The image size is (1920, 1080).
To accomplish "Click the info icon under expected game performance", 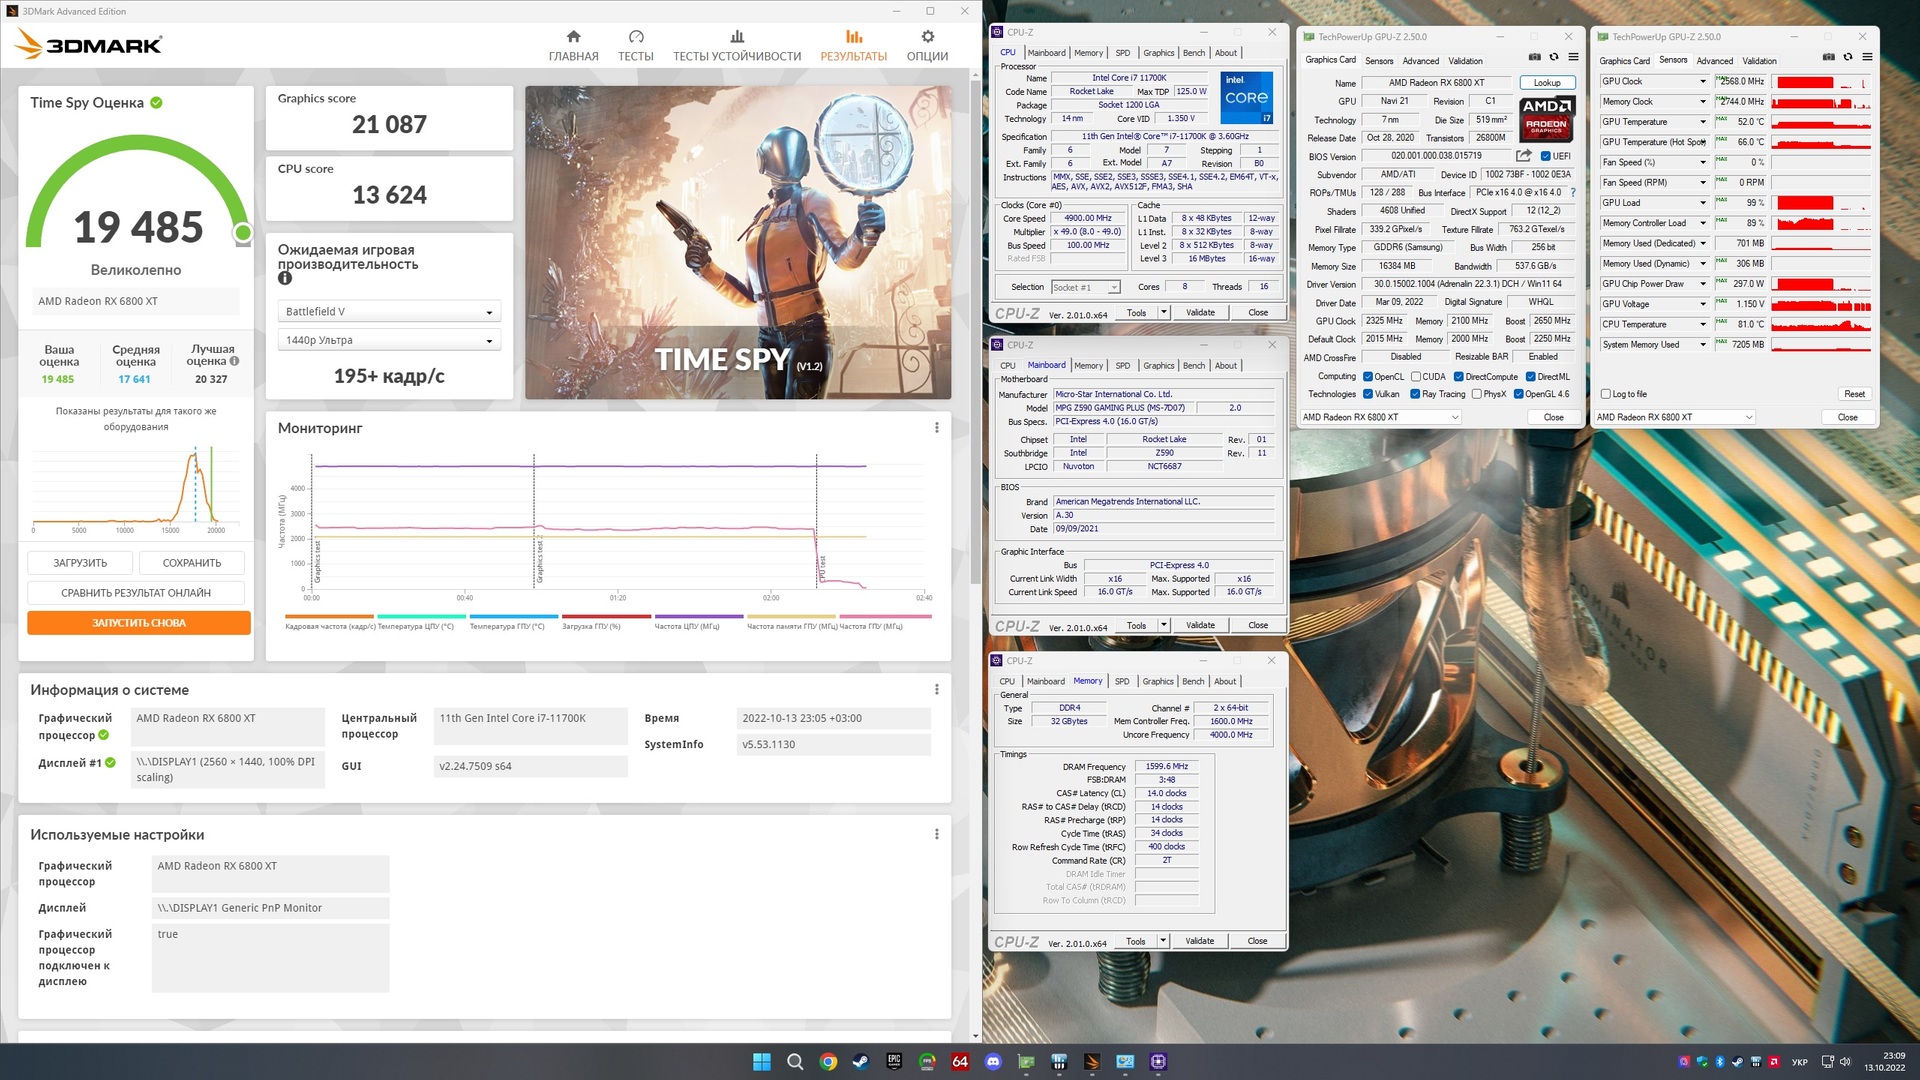I will pyautogui.click(x=285, y=279).
